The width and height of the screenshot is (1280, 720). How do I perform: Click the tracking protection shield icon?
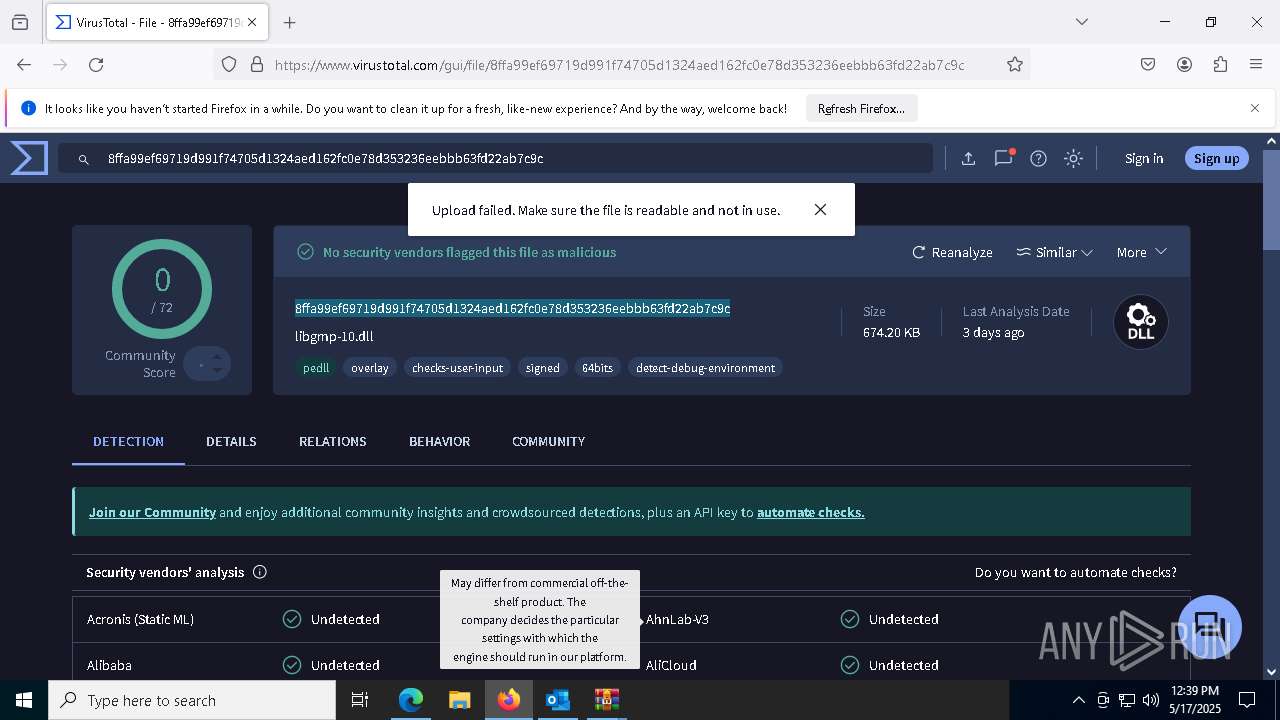[x=229, y=64]
